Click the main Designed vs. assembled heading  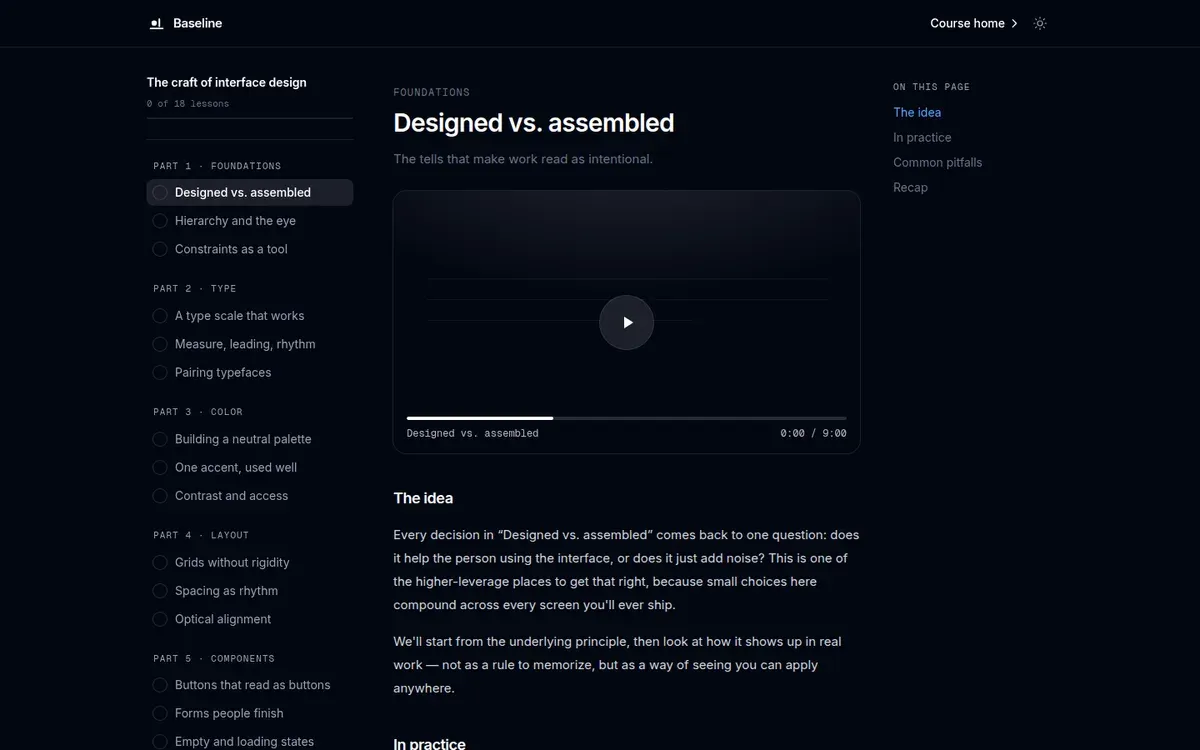point(534,123)
